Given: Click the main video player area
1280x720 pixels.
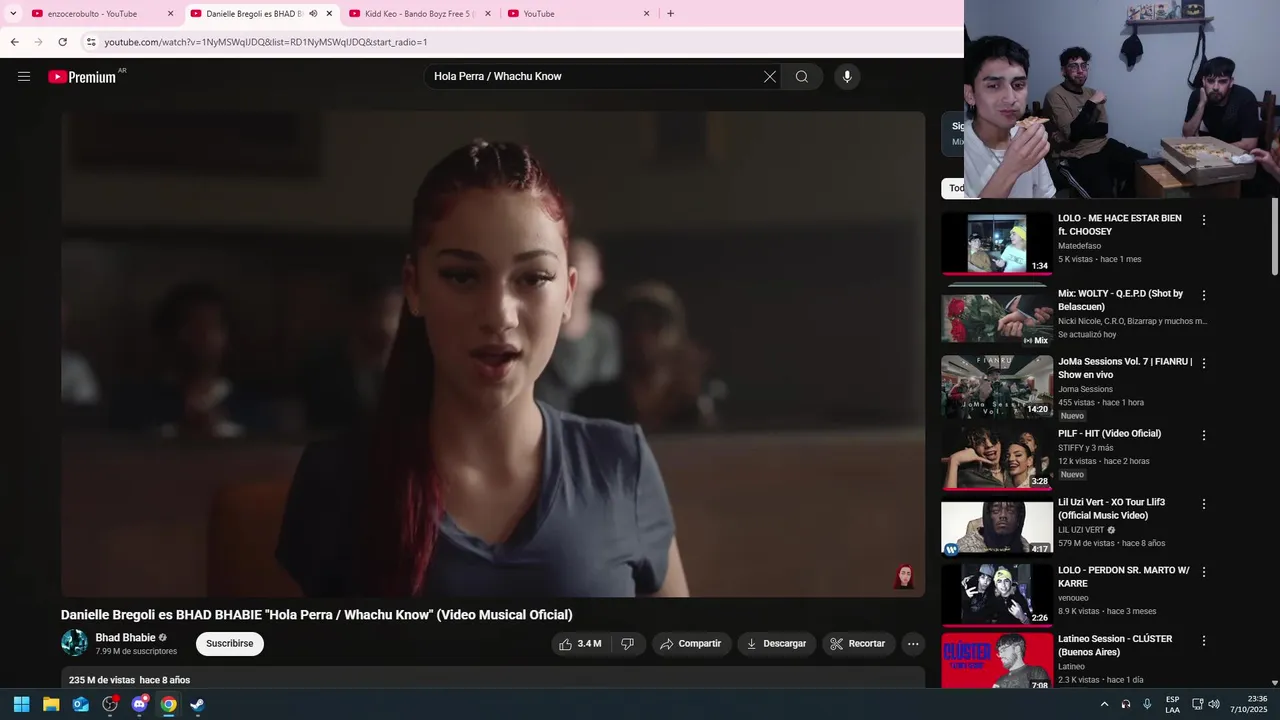Looking at the screenshot, I should (493, 354).
